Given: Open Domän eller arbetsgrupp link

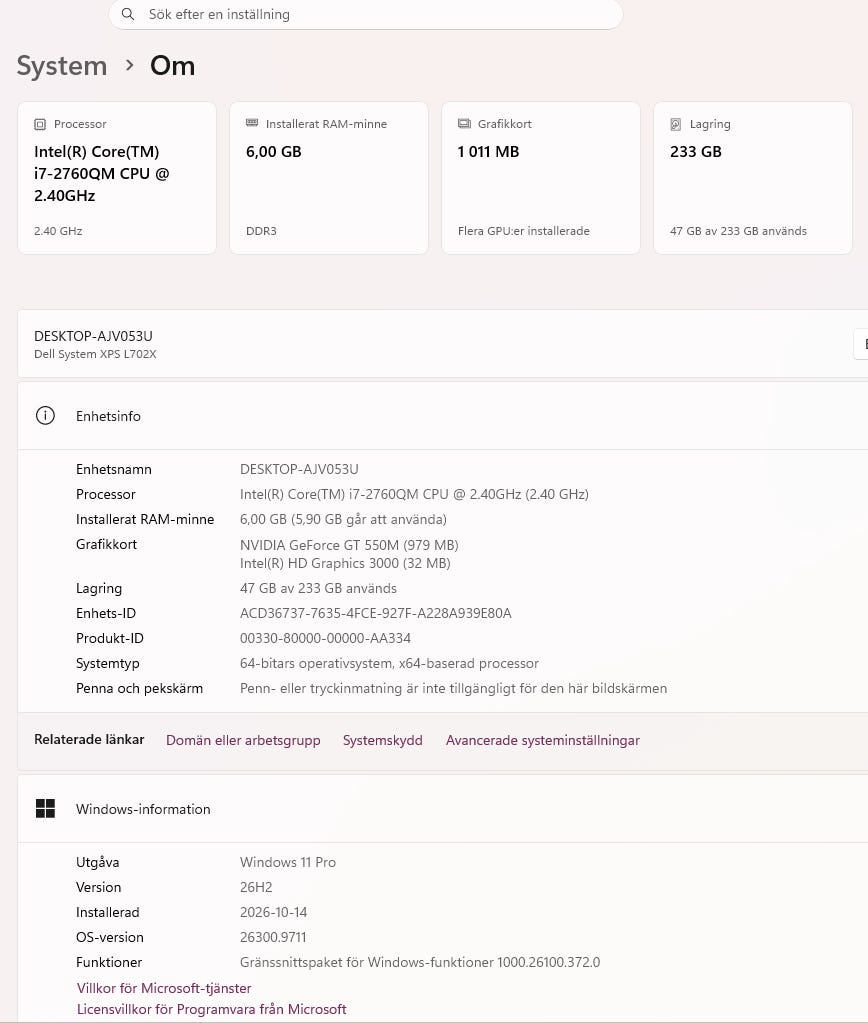Looking at the screenshot, I should pos(243,740).
